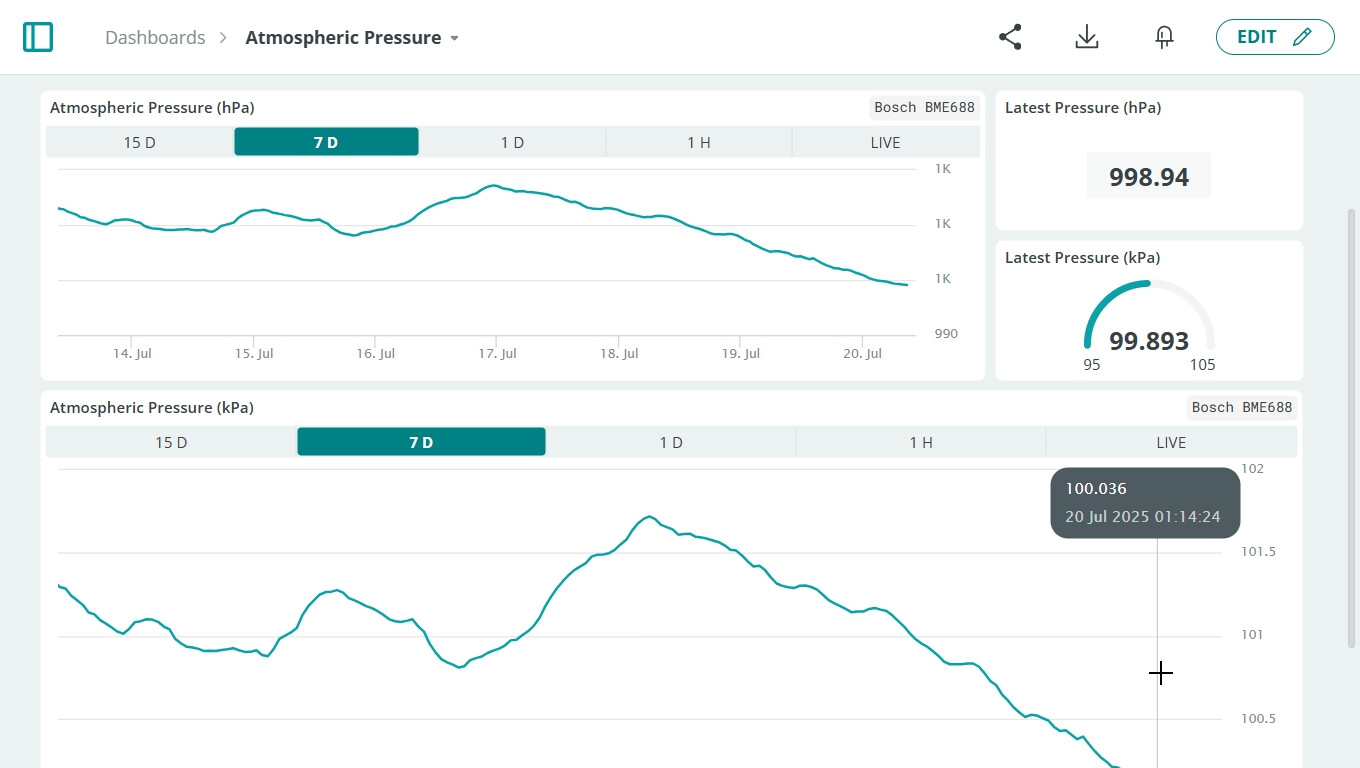Expand the dashboard selector arrow
The image size is (1360, 768).
tap(455, 38)
